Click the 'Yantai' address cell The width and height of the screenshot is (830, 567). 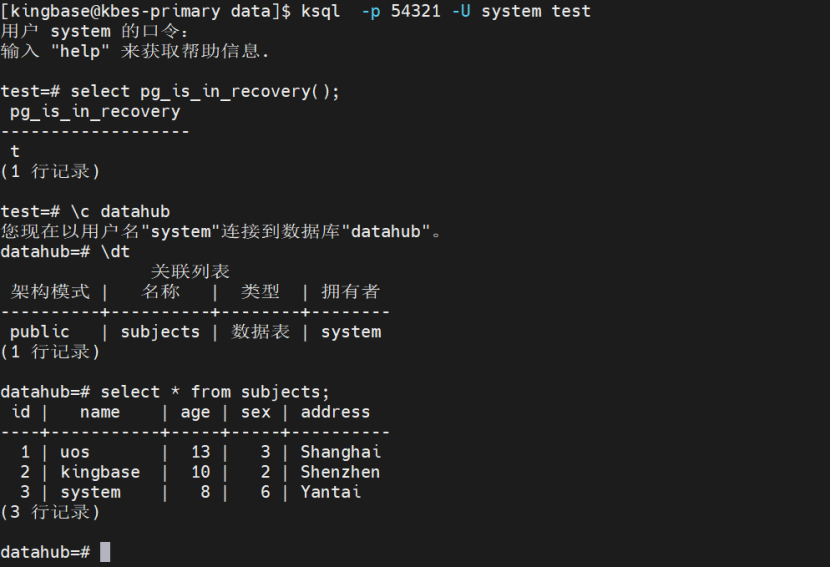(330, 491)
